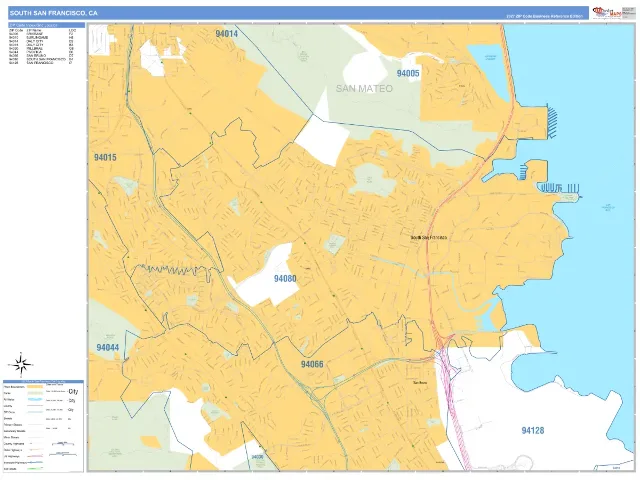Click the San Bruno city name on the map
The height and width of the screenshot is (480, 640).
(420, 382)
